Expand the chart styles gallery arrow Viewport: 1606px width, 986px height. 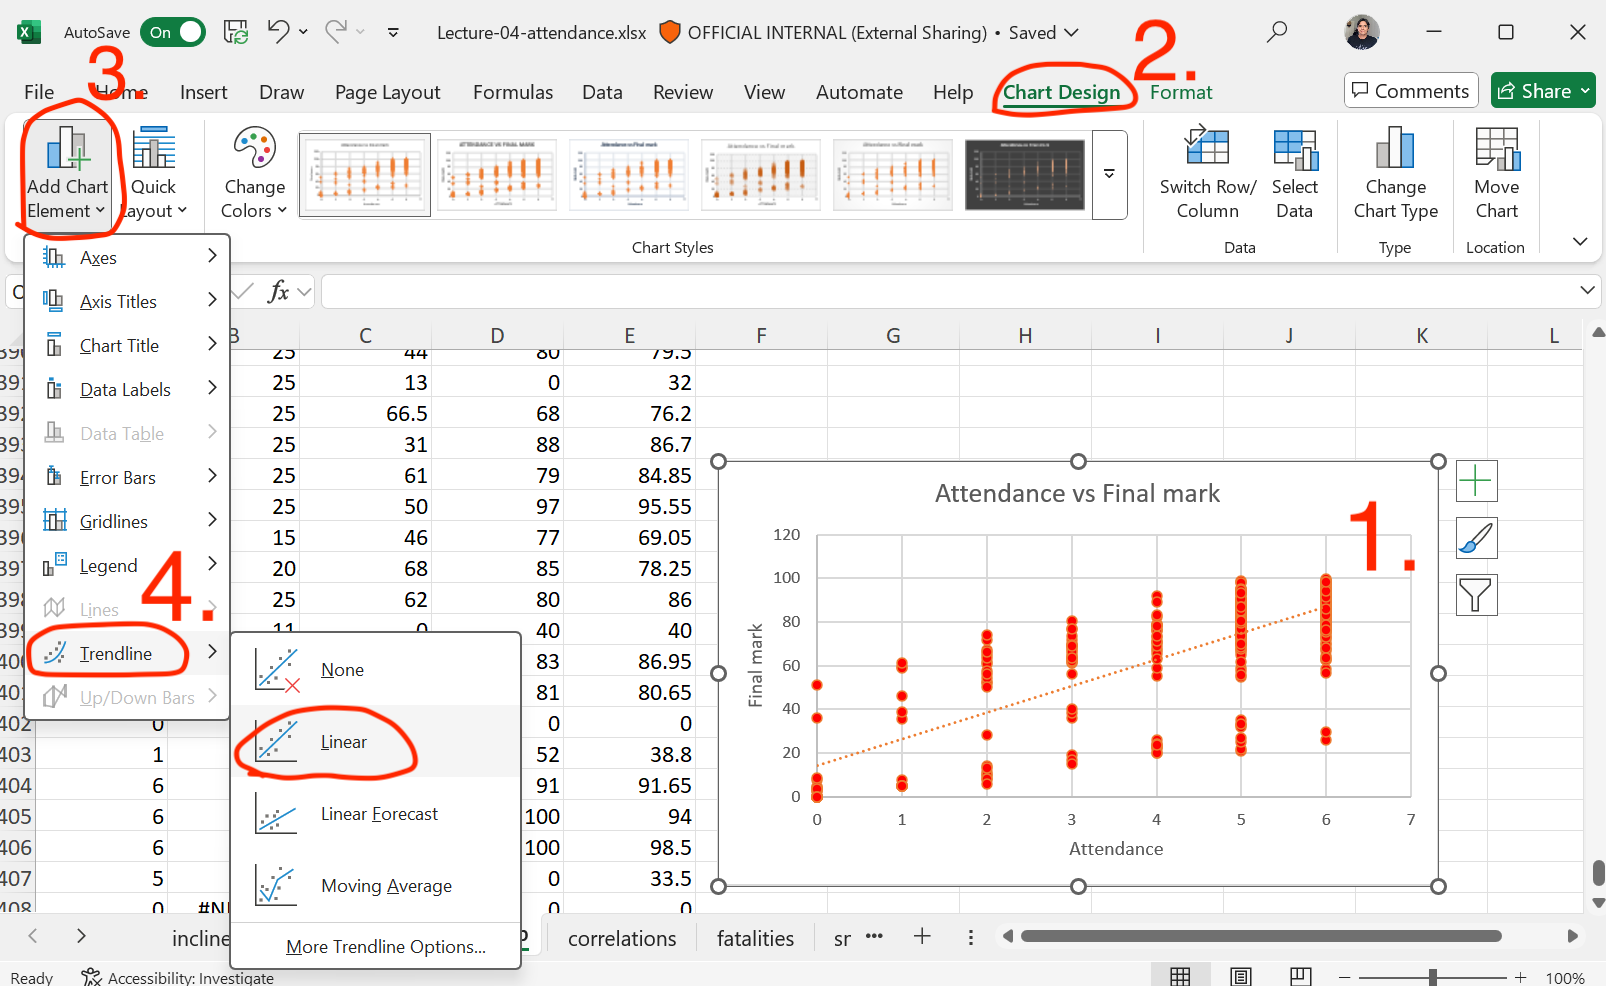(x=1109, y=174)
